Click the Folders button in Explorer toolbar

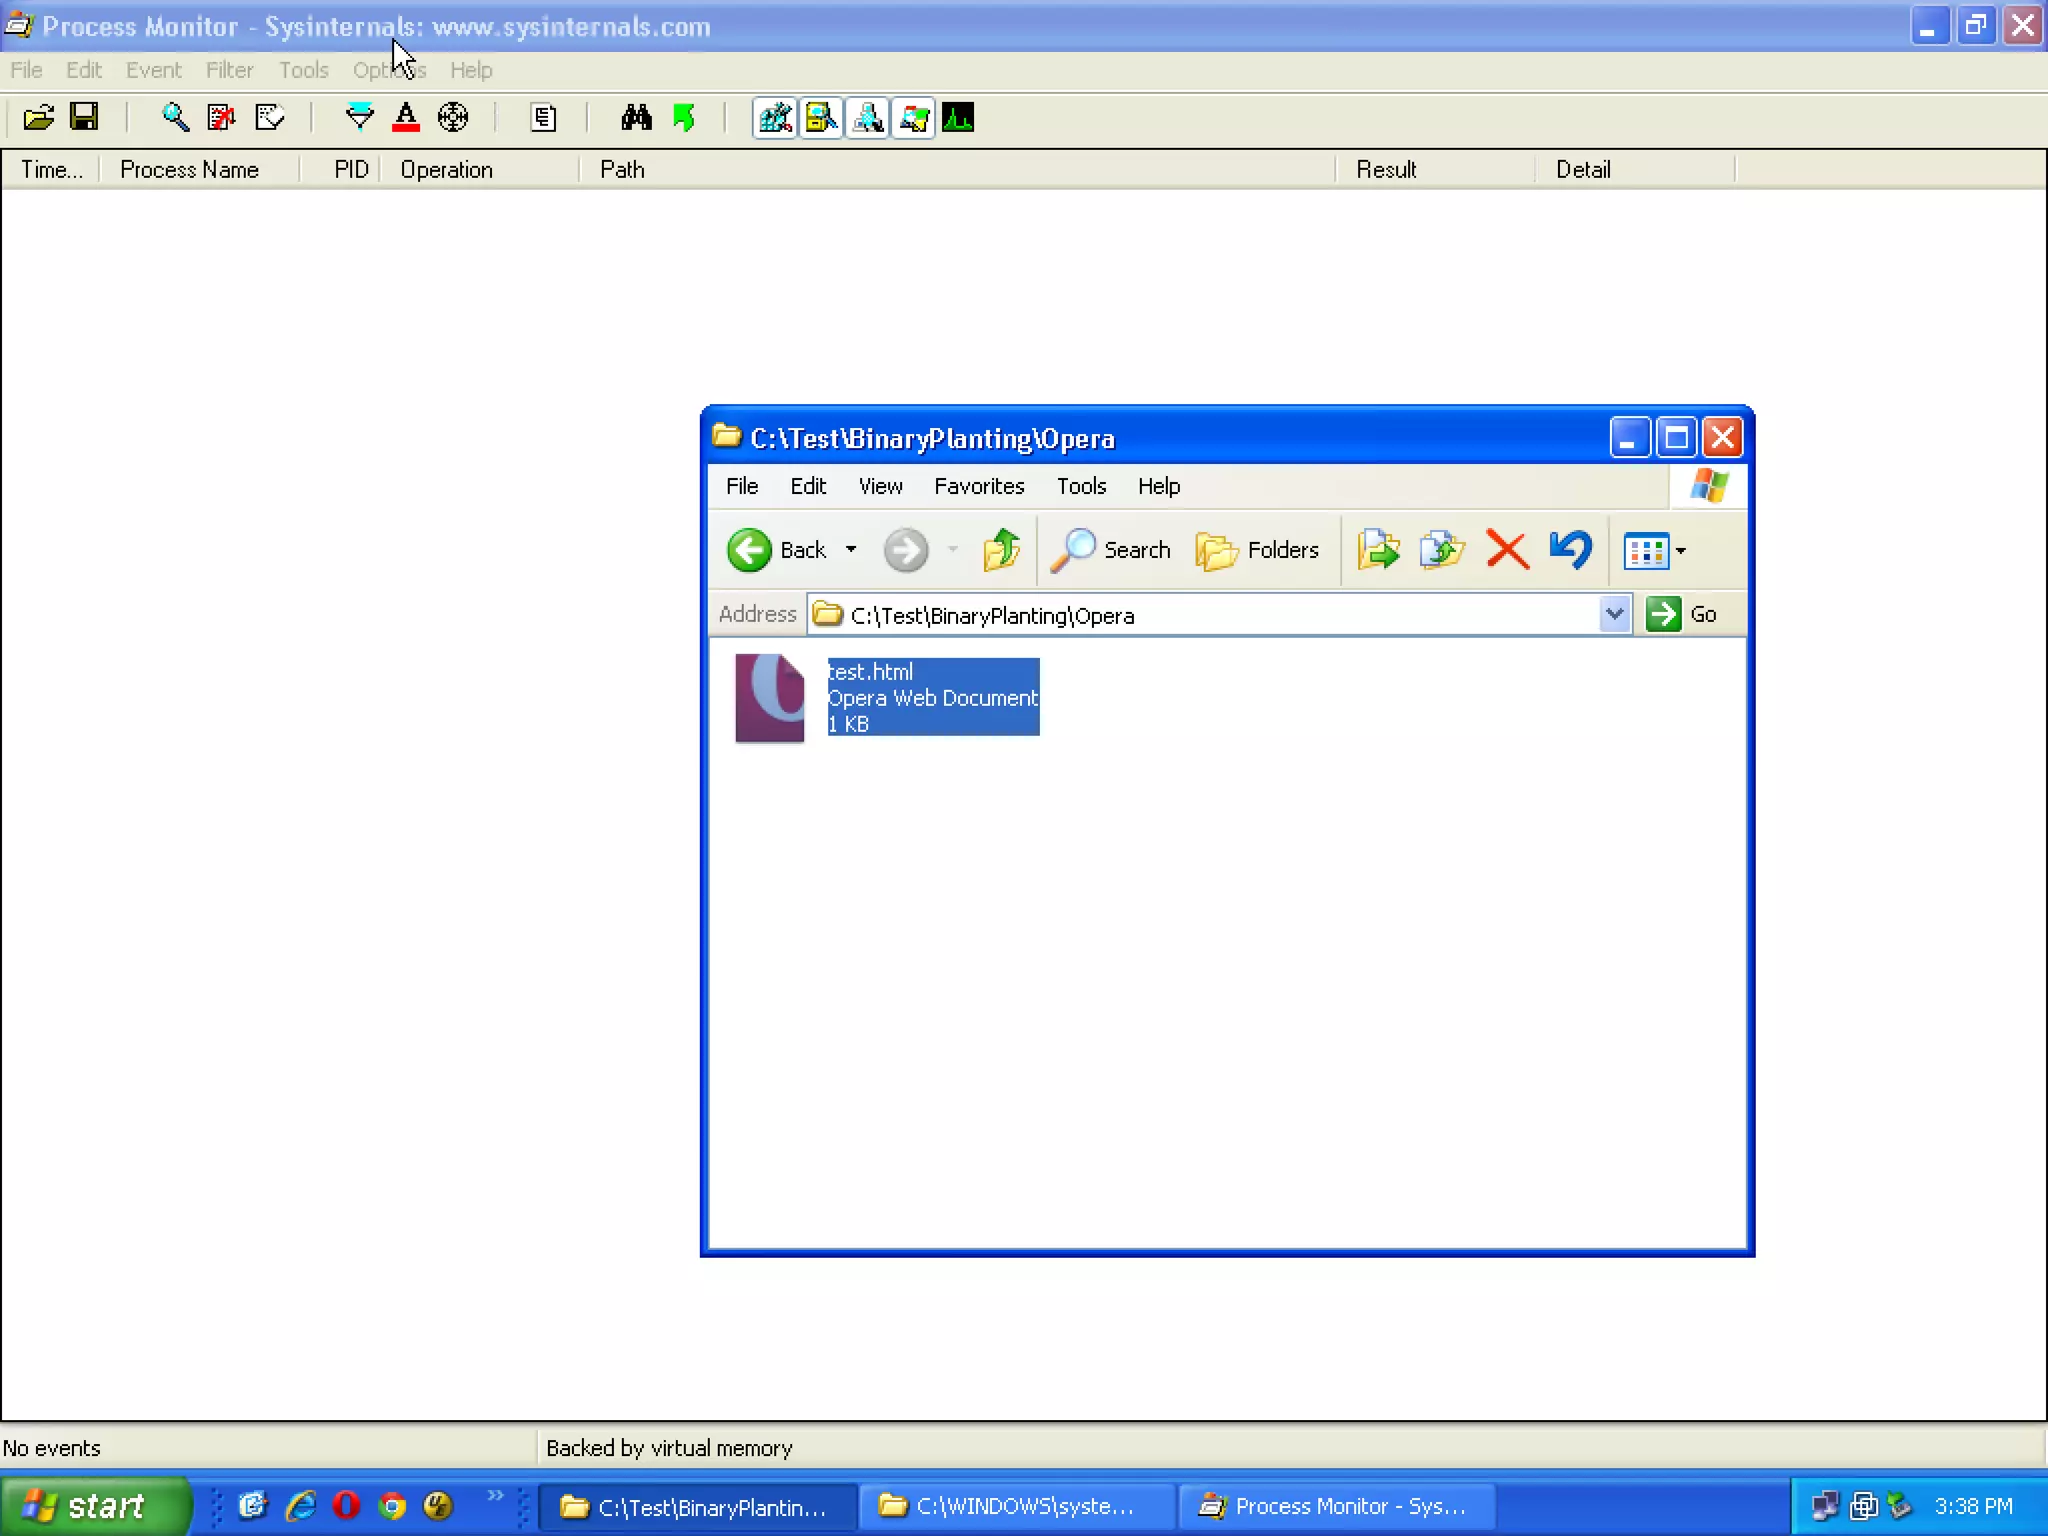(1258, 550)
